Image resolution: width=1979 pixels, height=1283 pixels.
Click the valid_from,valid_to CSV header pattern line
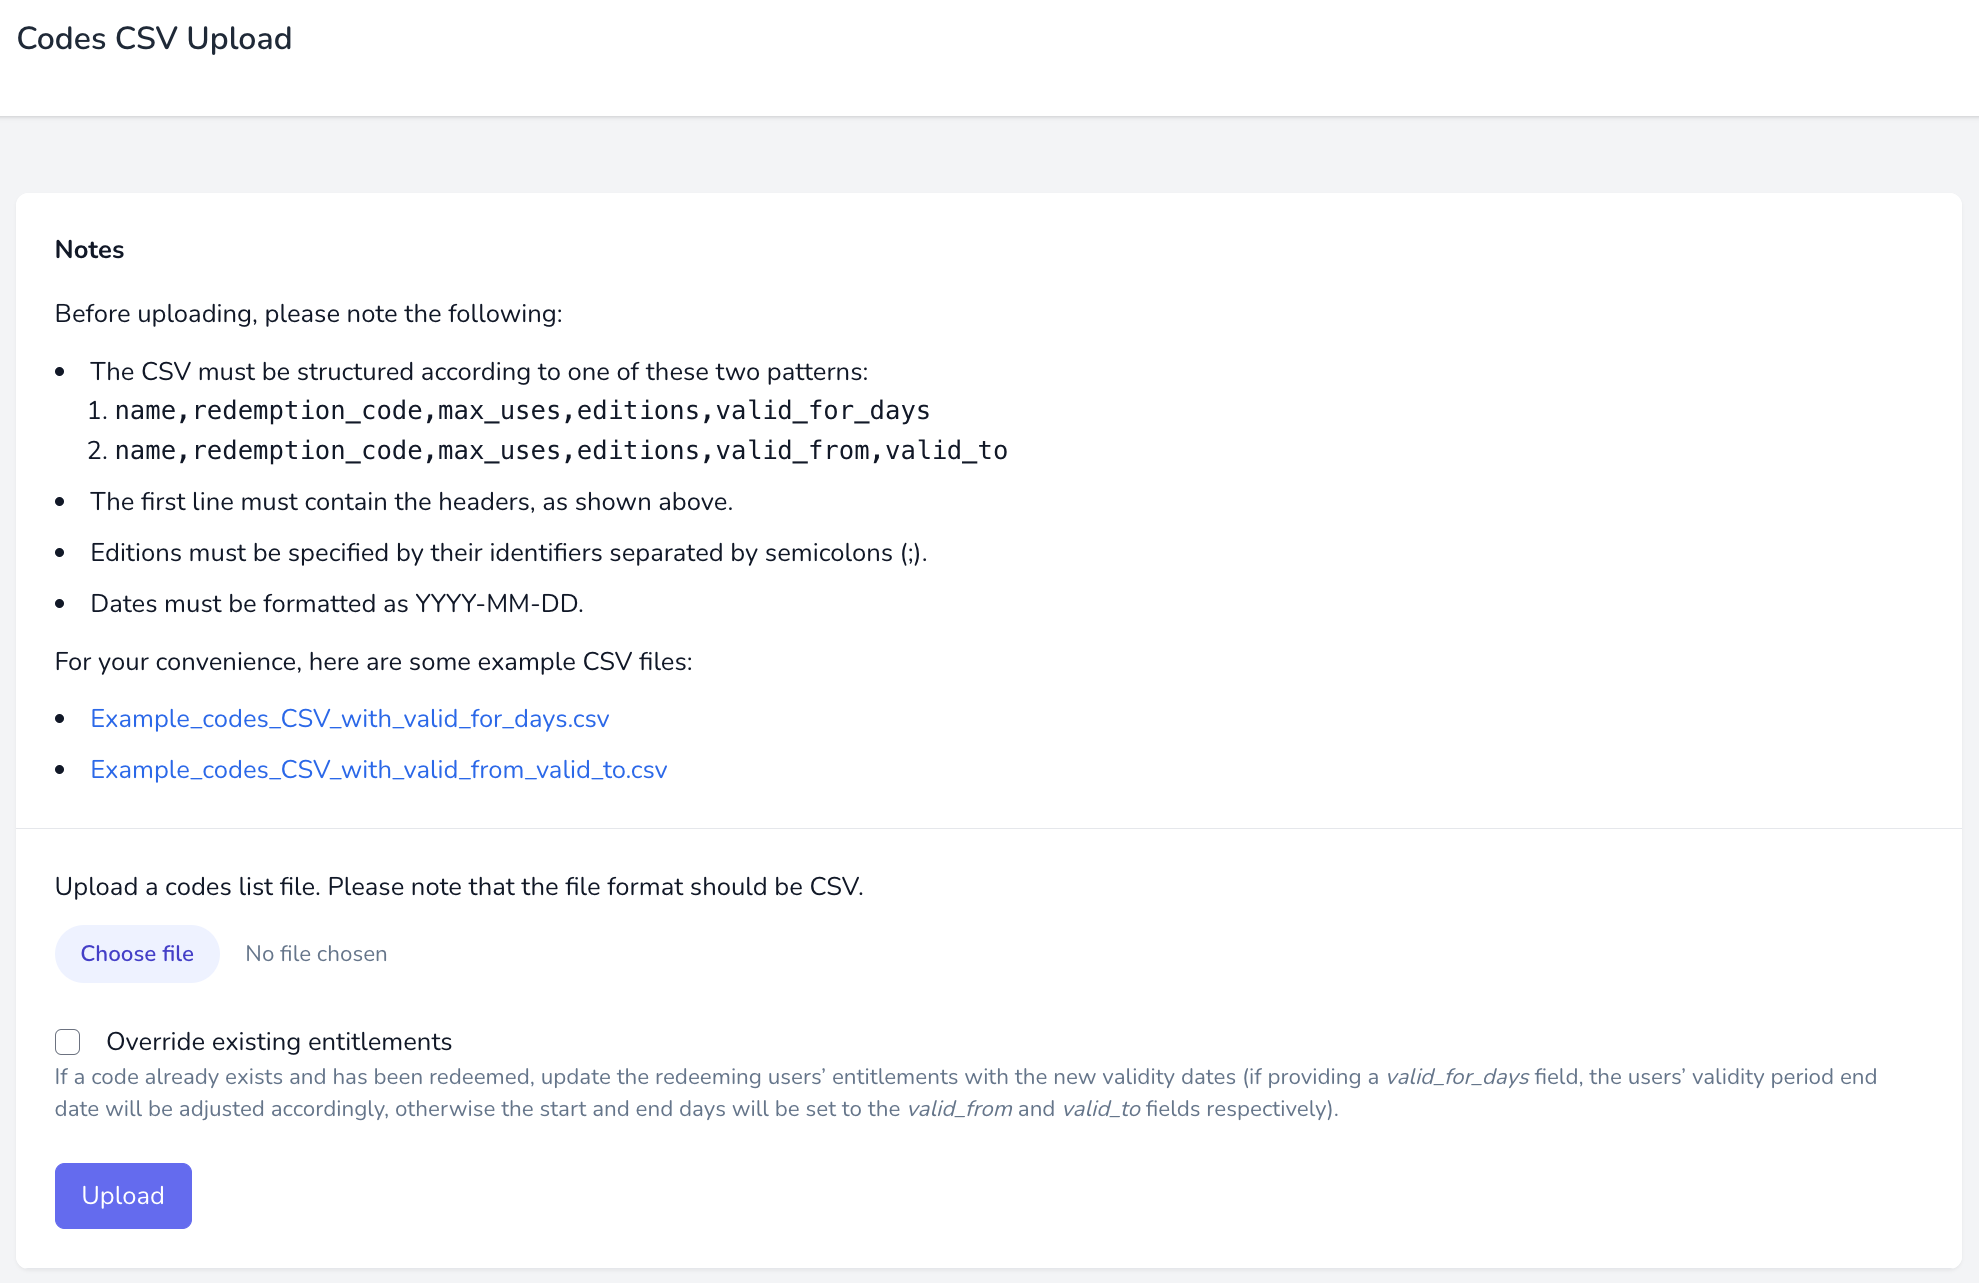point(560,451)
